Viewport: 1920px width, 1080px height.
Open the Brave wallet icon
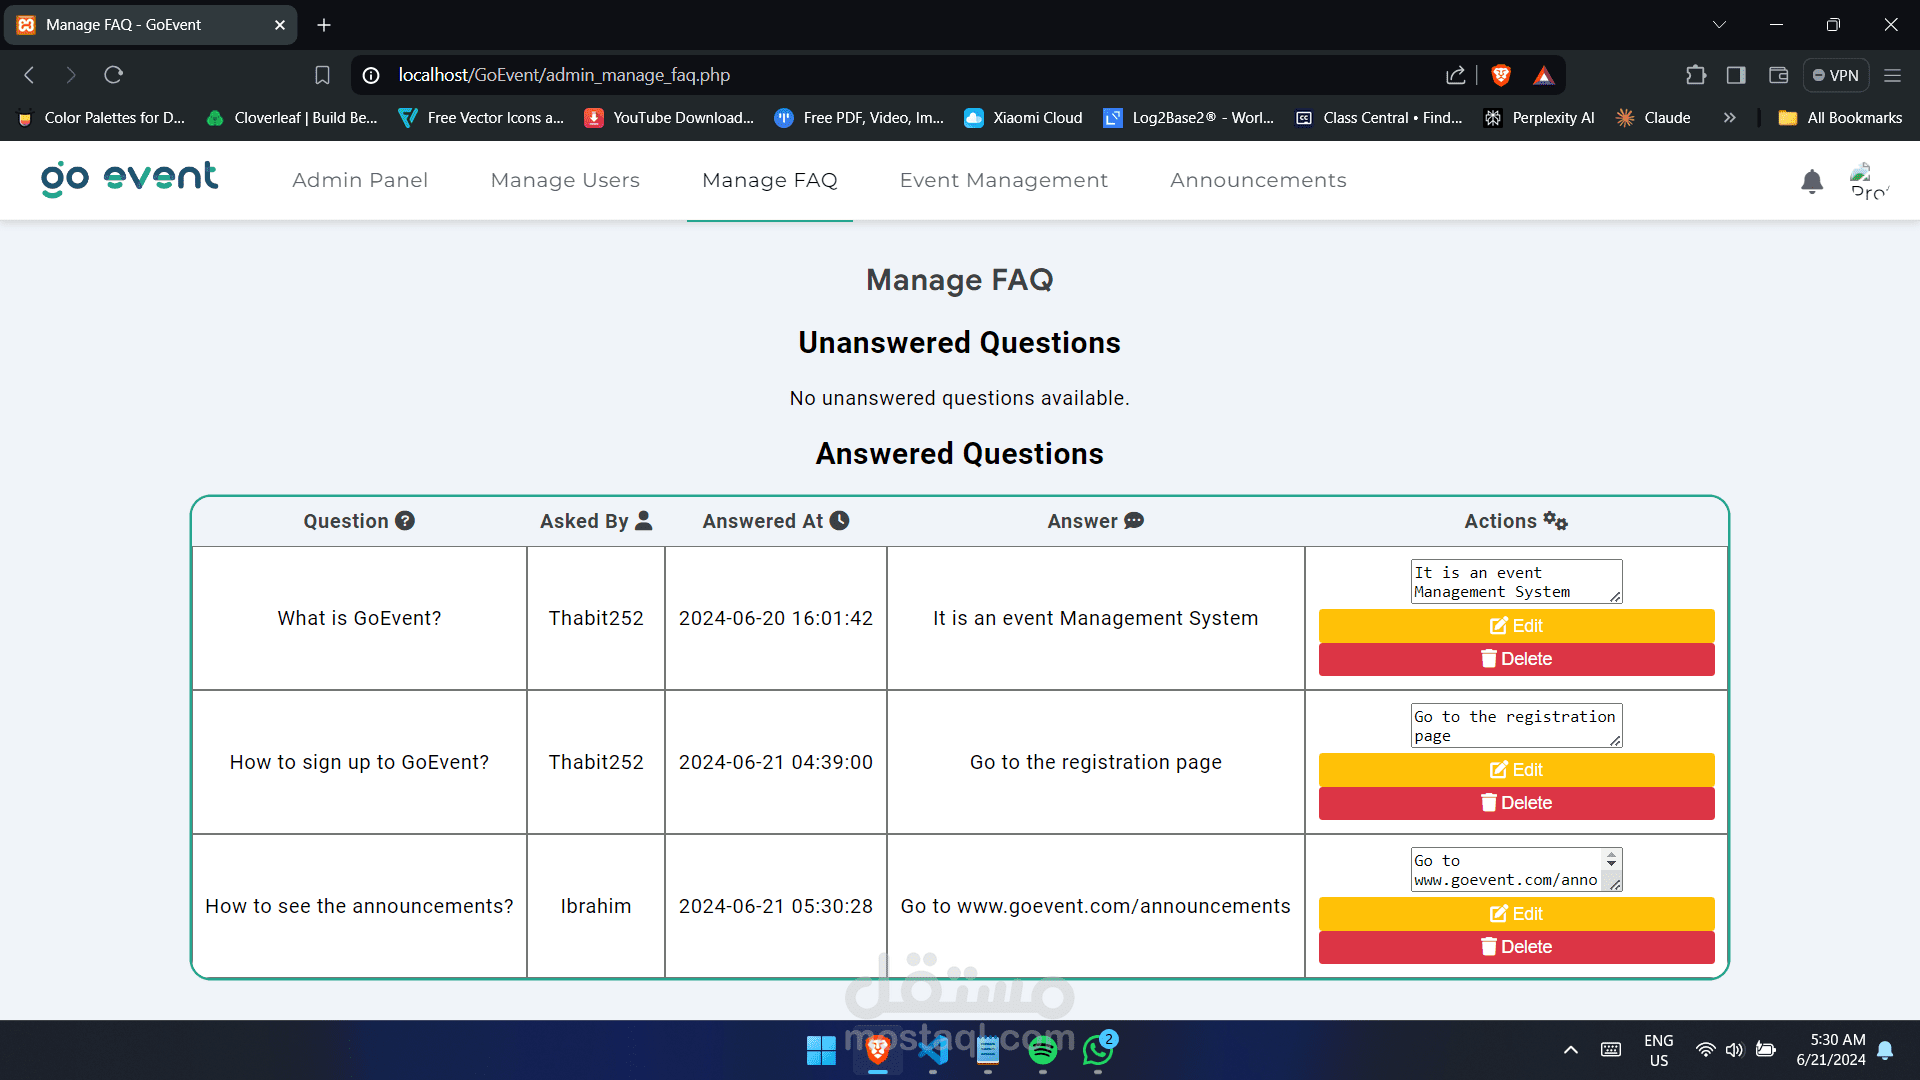point(1778,75)
